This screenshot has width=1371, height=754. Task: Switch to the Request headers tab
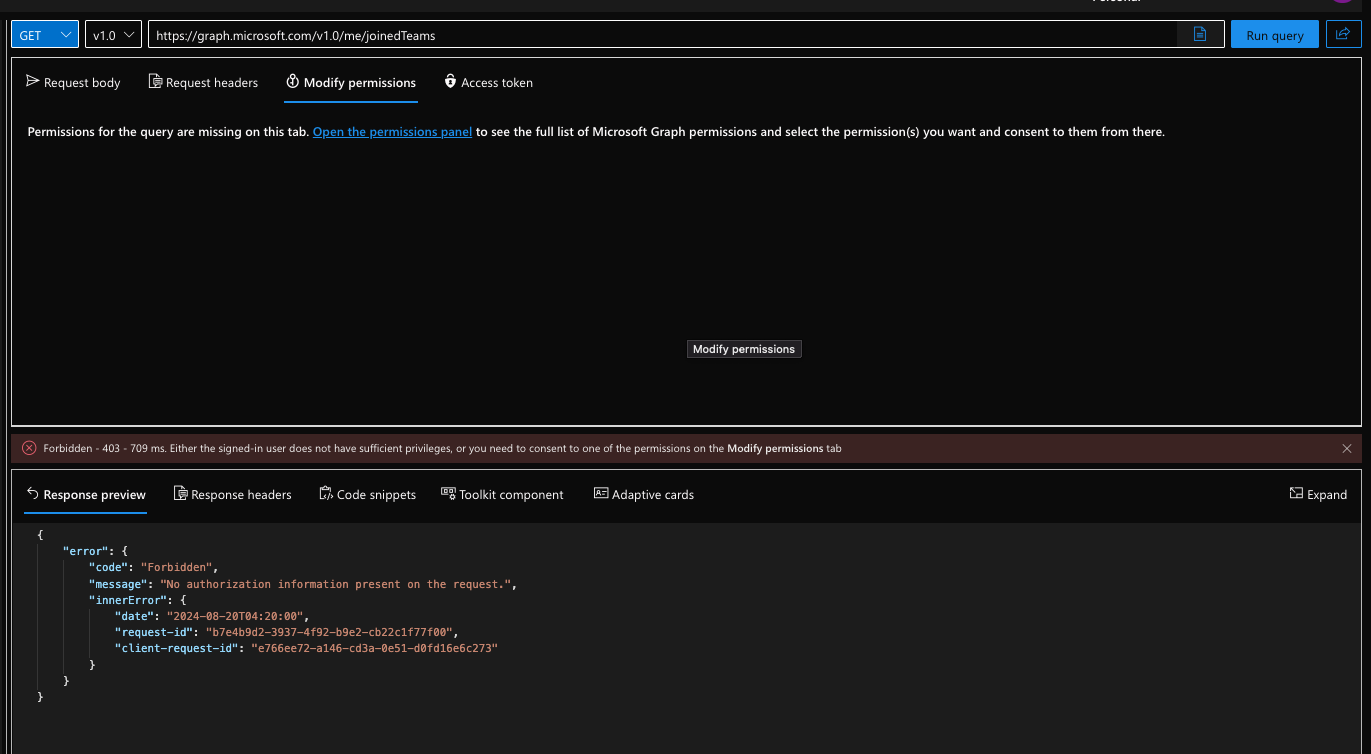click(x=203, y=82)
